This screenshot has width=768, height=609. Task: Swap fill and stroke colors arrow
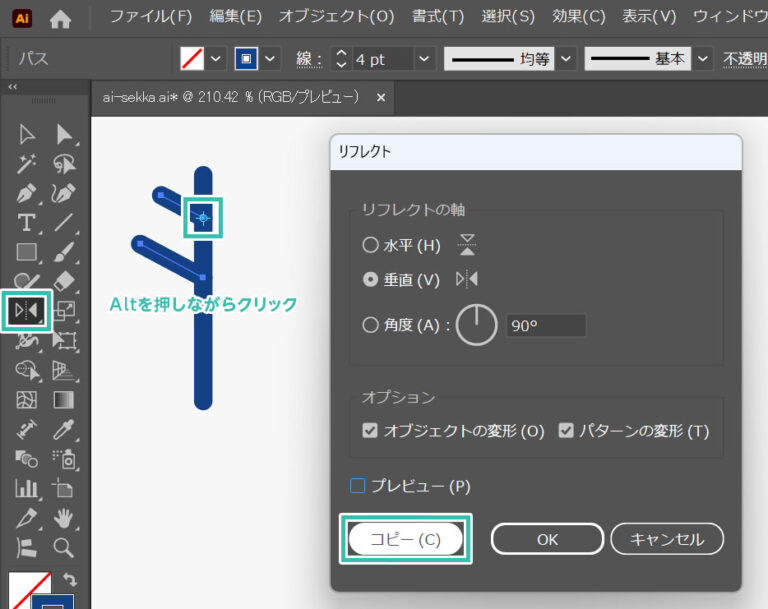point(70,580)
